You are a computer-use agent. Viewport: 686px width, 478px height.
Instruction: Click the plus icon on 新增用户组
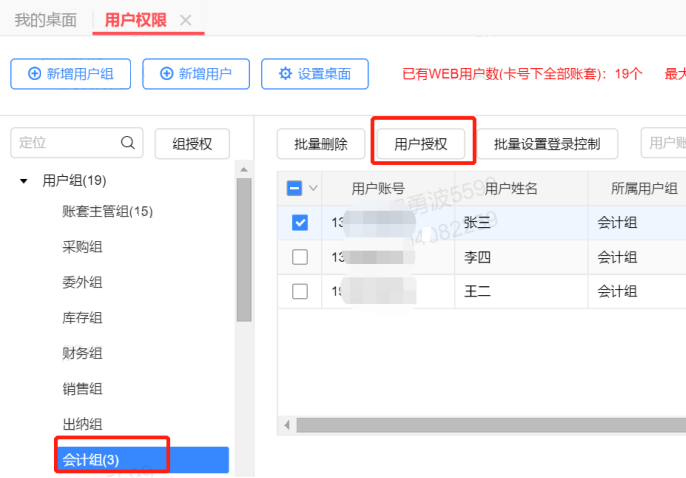click(x=35, y=73)
